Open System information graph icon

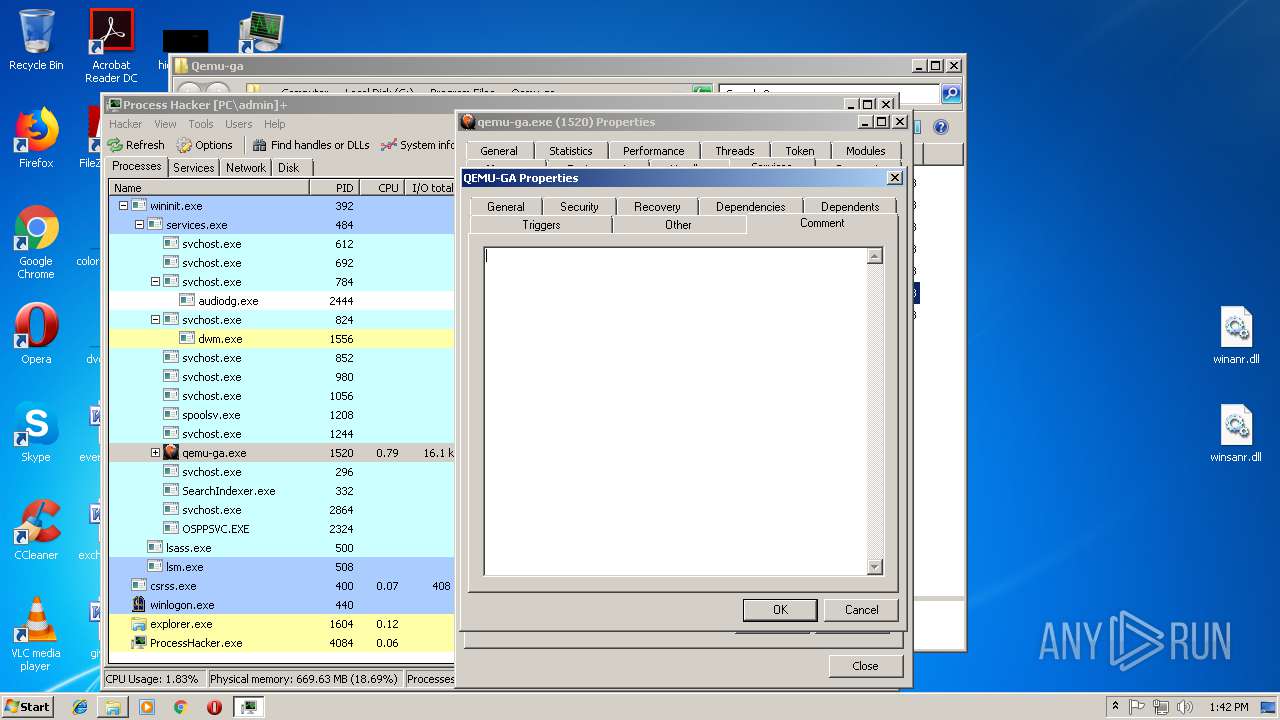(389, 145)
